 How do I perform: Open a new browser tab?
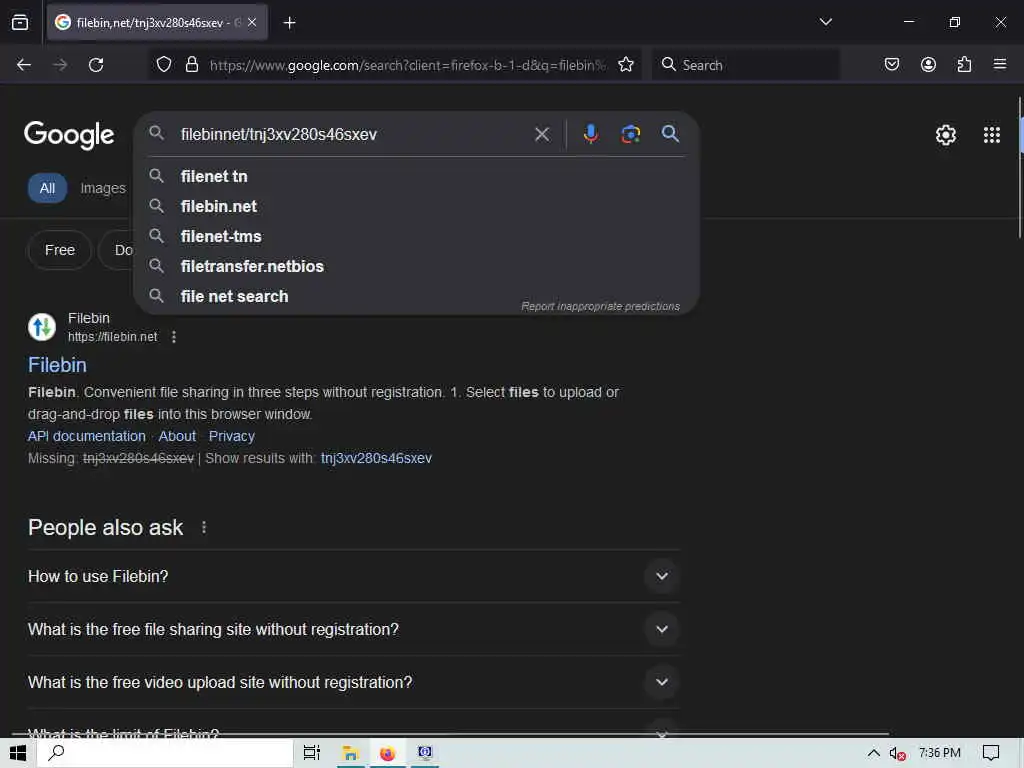289,23
